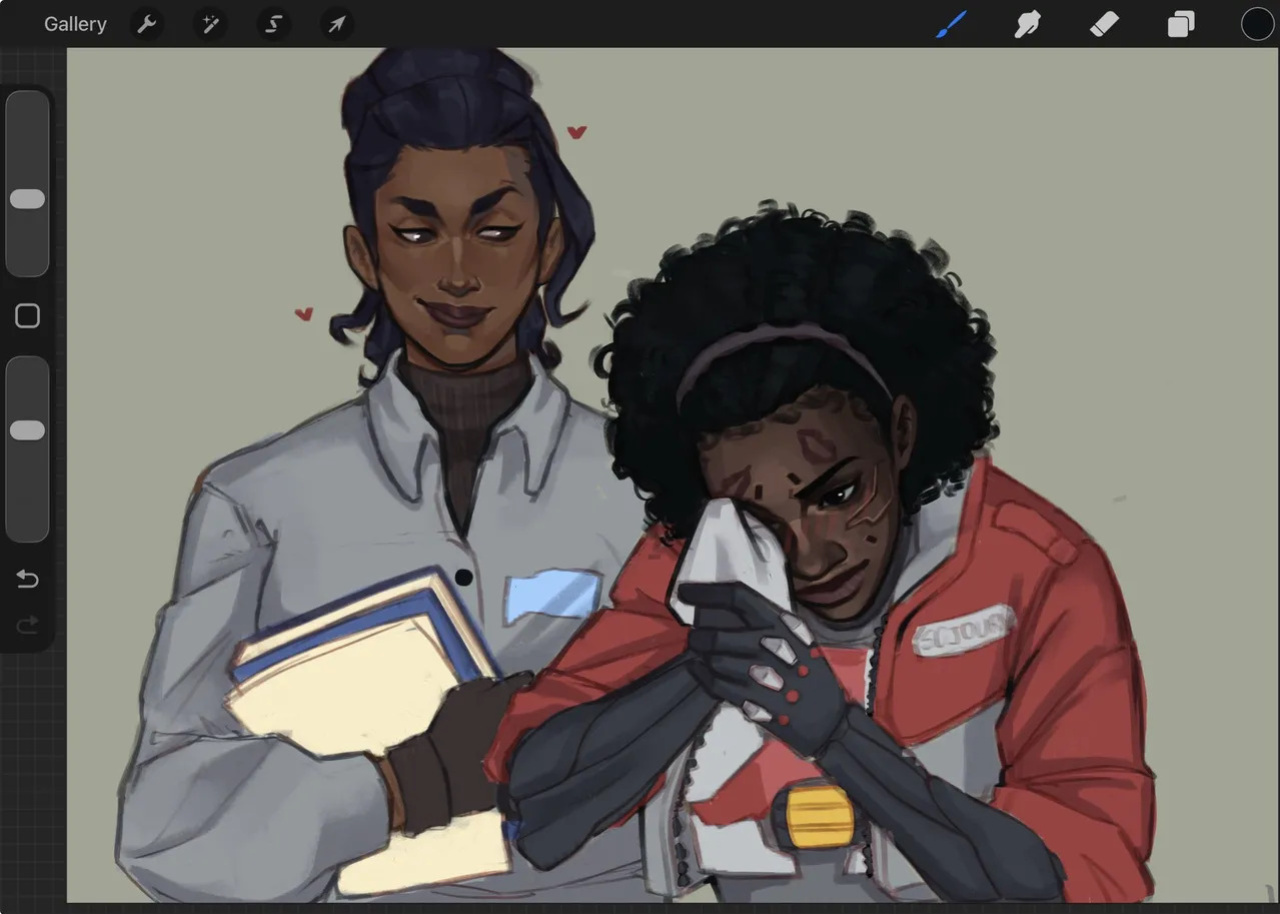
Task: Redo the last undone action
Action: [27, 625]
